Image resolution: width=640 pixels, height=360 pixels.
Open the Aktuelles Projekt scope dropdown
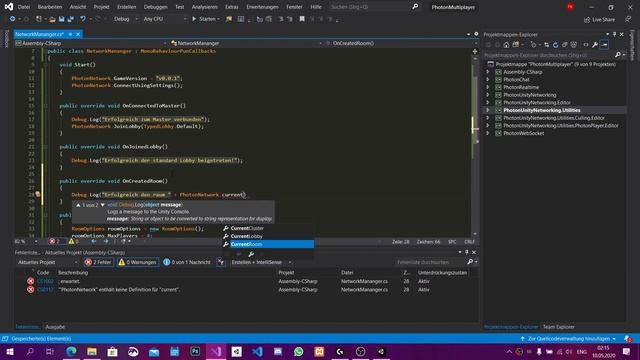(47, 262)
